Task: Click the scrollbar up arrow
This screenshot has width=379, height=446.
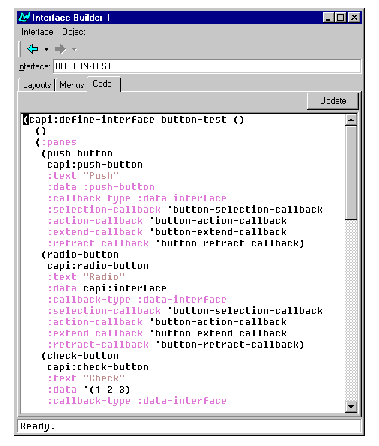Action: (351, 120)
